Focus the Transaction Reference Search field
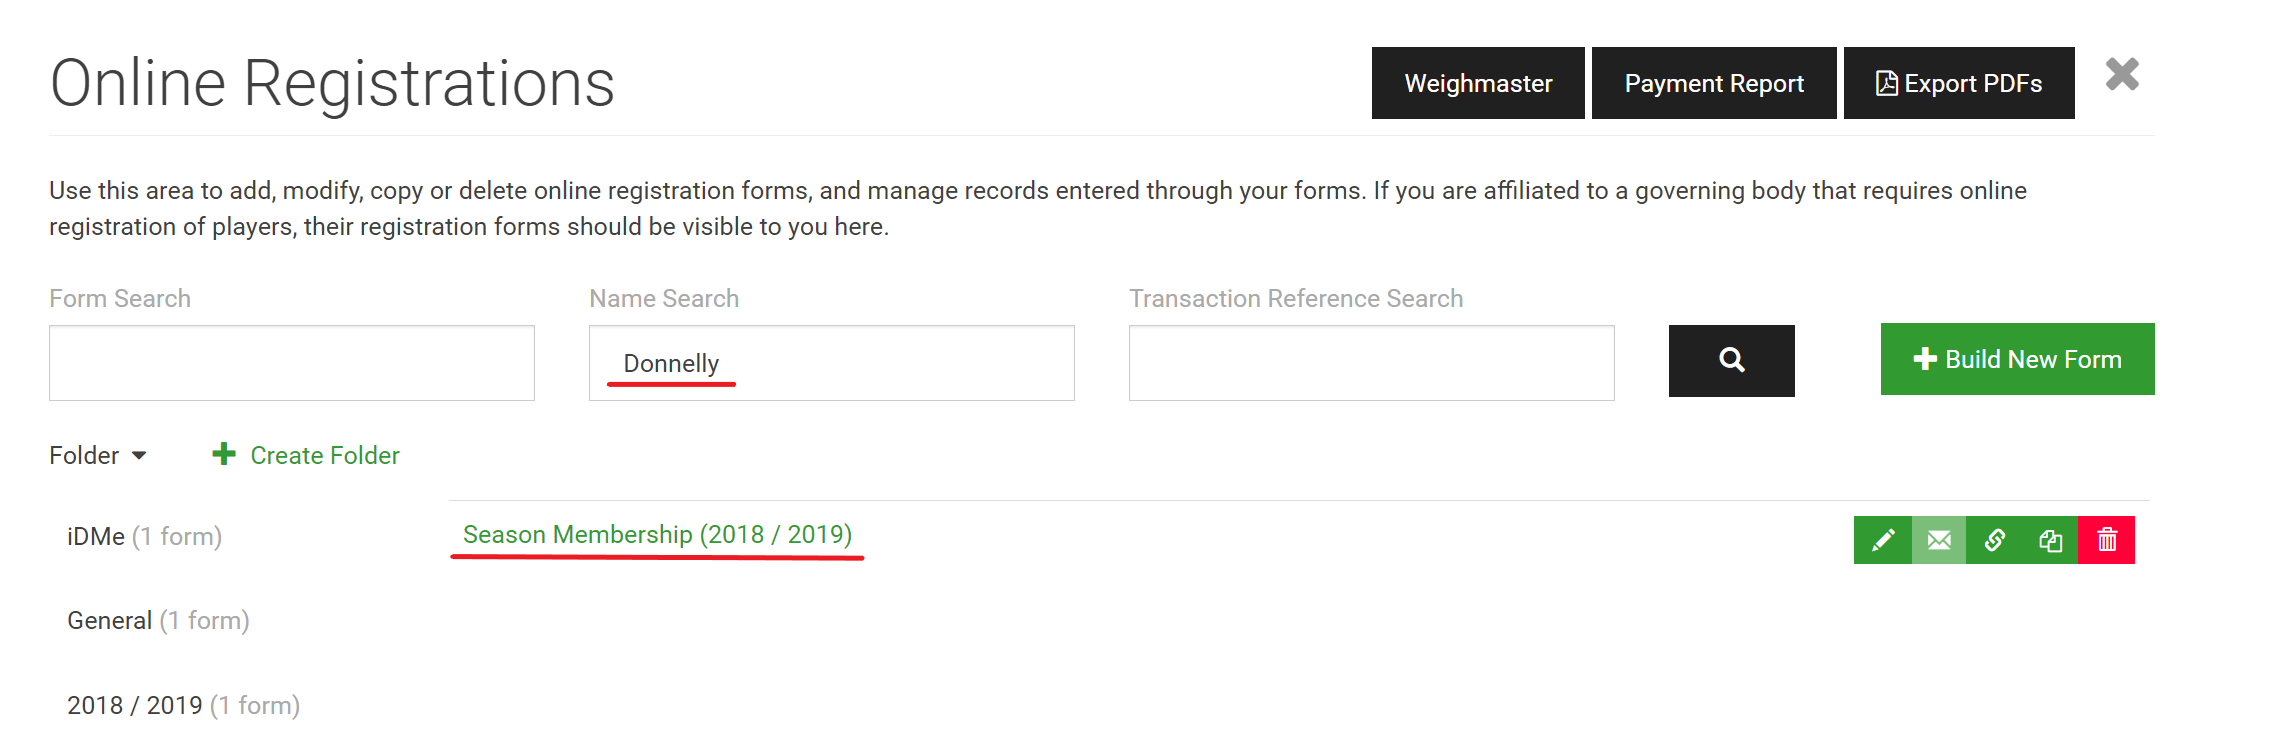 [1372, 363]
